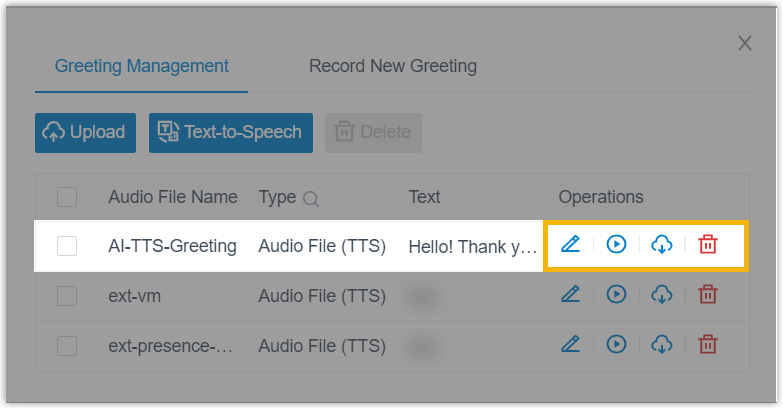Viewport: 783px width, 409px height.
Task: Remove the ext-presence greeting with trash icon
Action: pos(708,345)
